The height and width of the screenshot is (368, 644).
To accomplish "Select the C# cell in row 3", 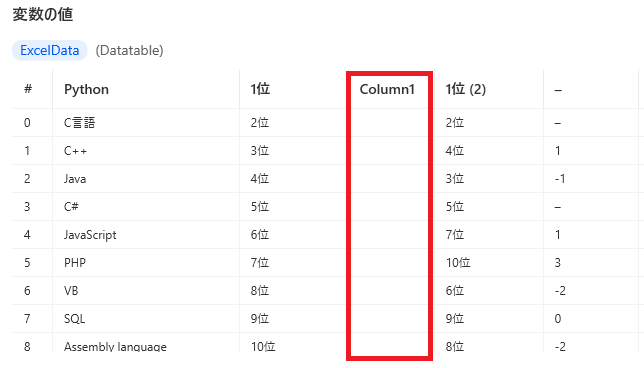I will (71, 207).
